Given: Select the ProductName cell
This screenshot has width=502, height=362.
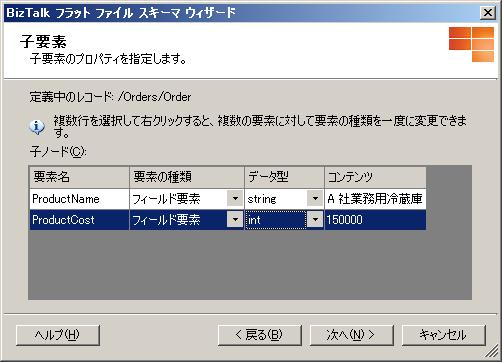Looking at the screenshot, I should [x=79, y=199].
